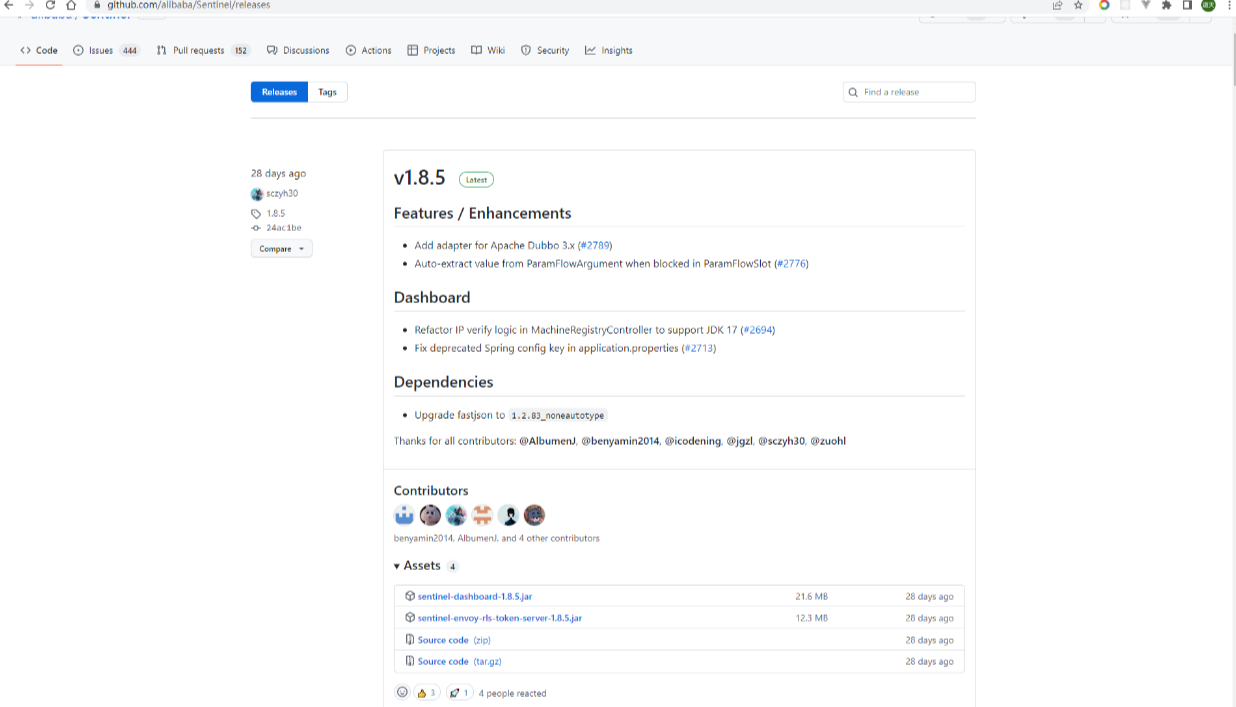Click the browser forward arrow

[29, 5]
